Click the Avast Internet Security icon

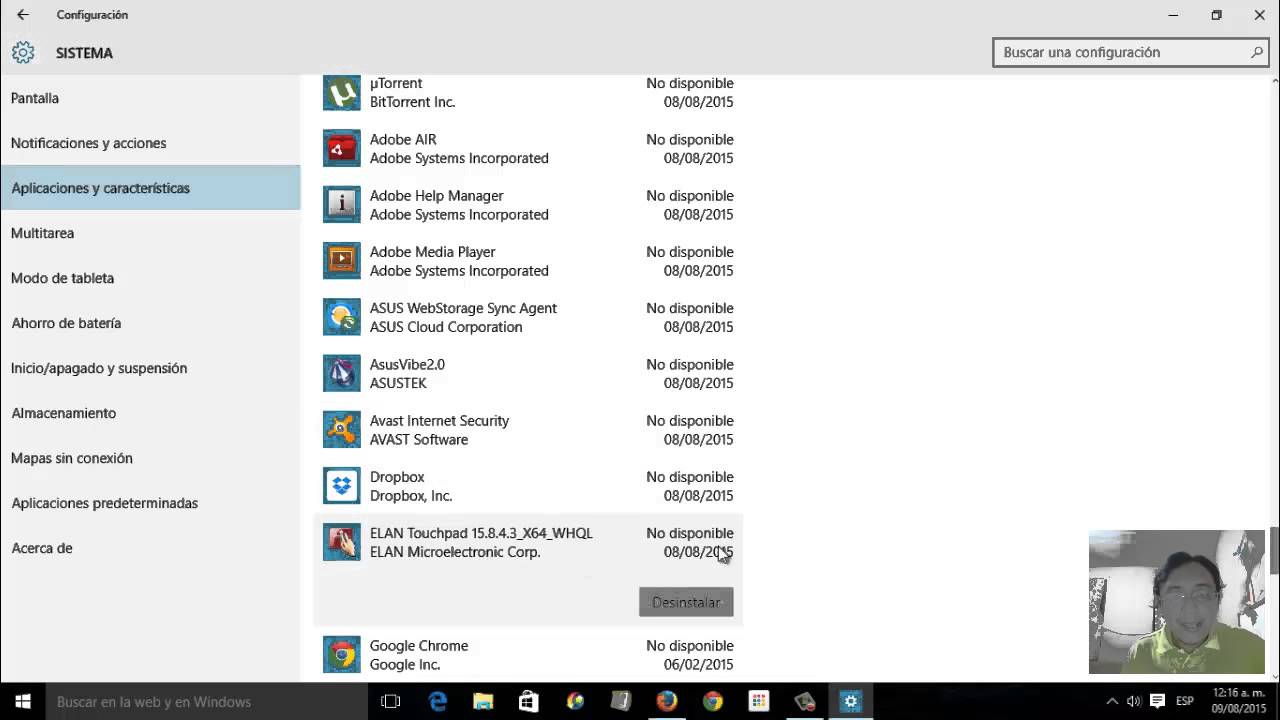click(x=342, y=429)
